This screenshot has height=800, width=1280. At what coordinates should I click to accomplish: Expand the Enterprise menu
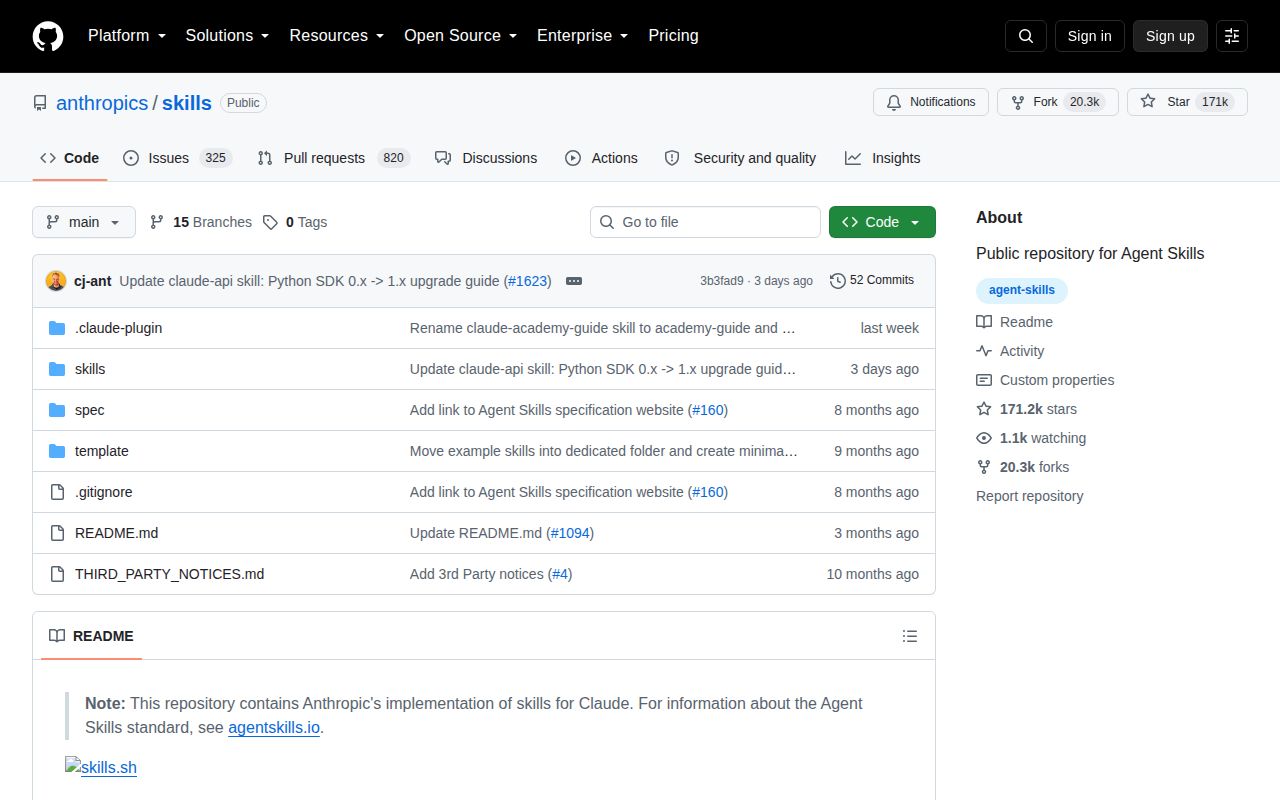click(x=582, y=36)
